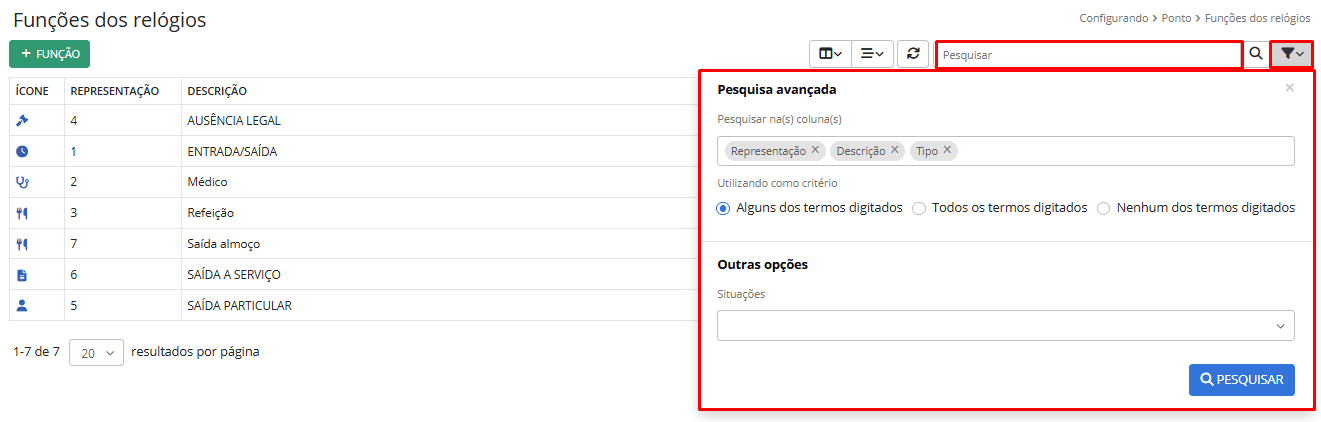Select 'Nenhum dos termos digitados' radio option
This screenshot has width=1321, height=422.
click(x=1104, y=208)
